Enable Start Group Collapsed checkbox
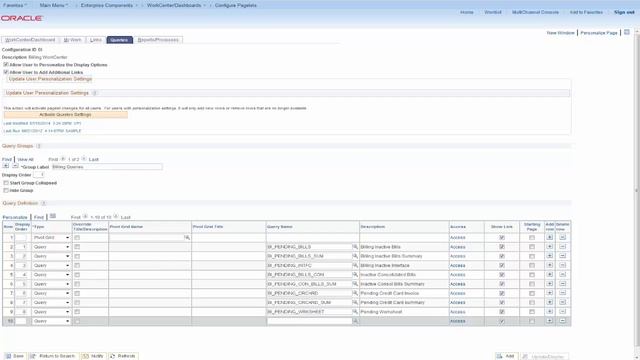Viewport: 640px width, 360px height. click(x=6, y=183)
